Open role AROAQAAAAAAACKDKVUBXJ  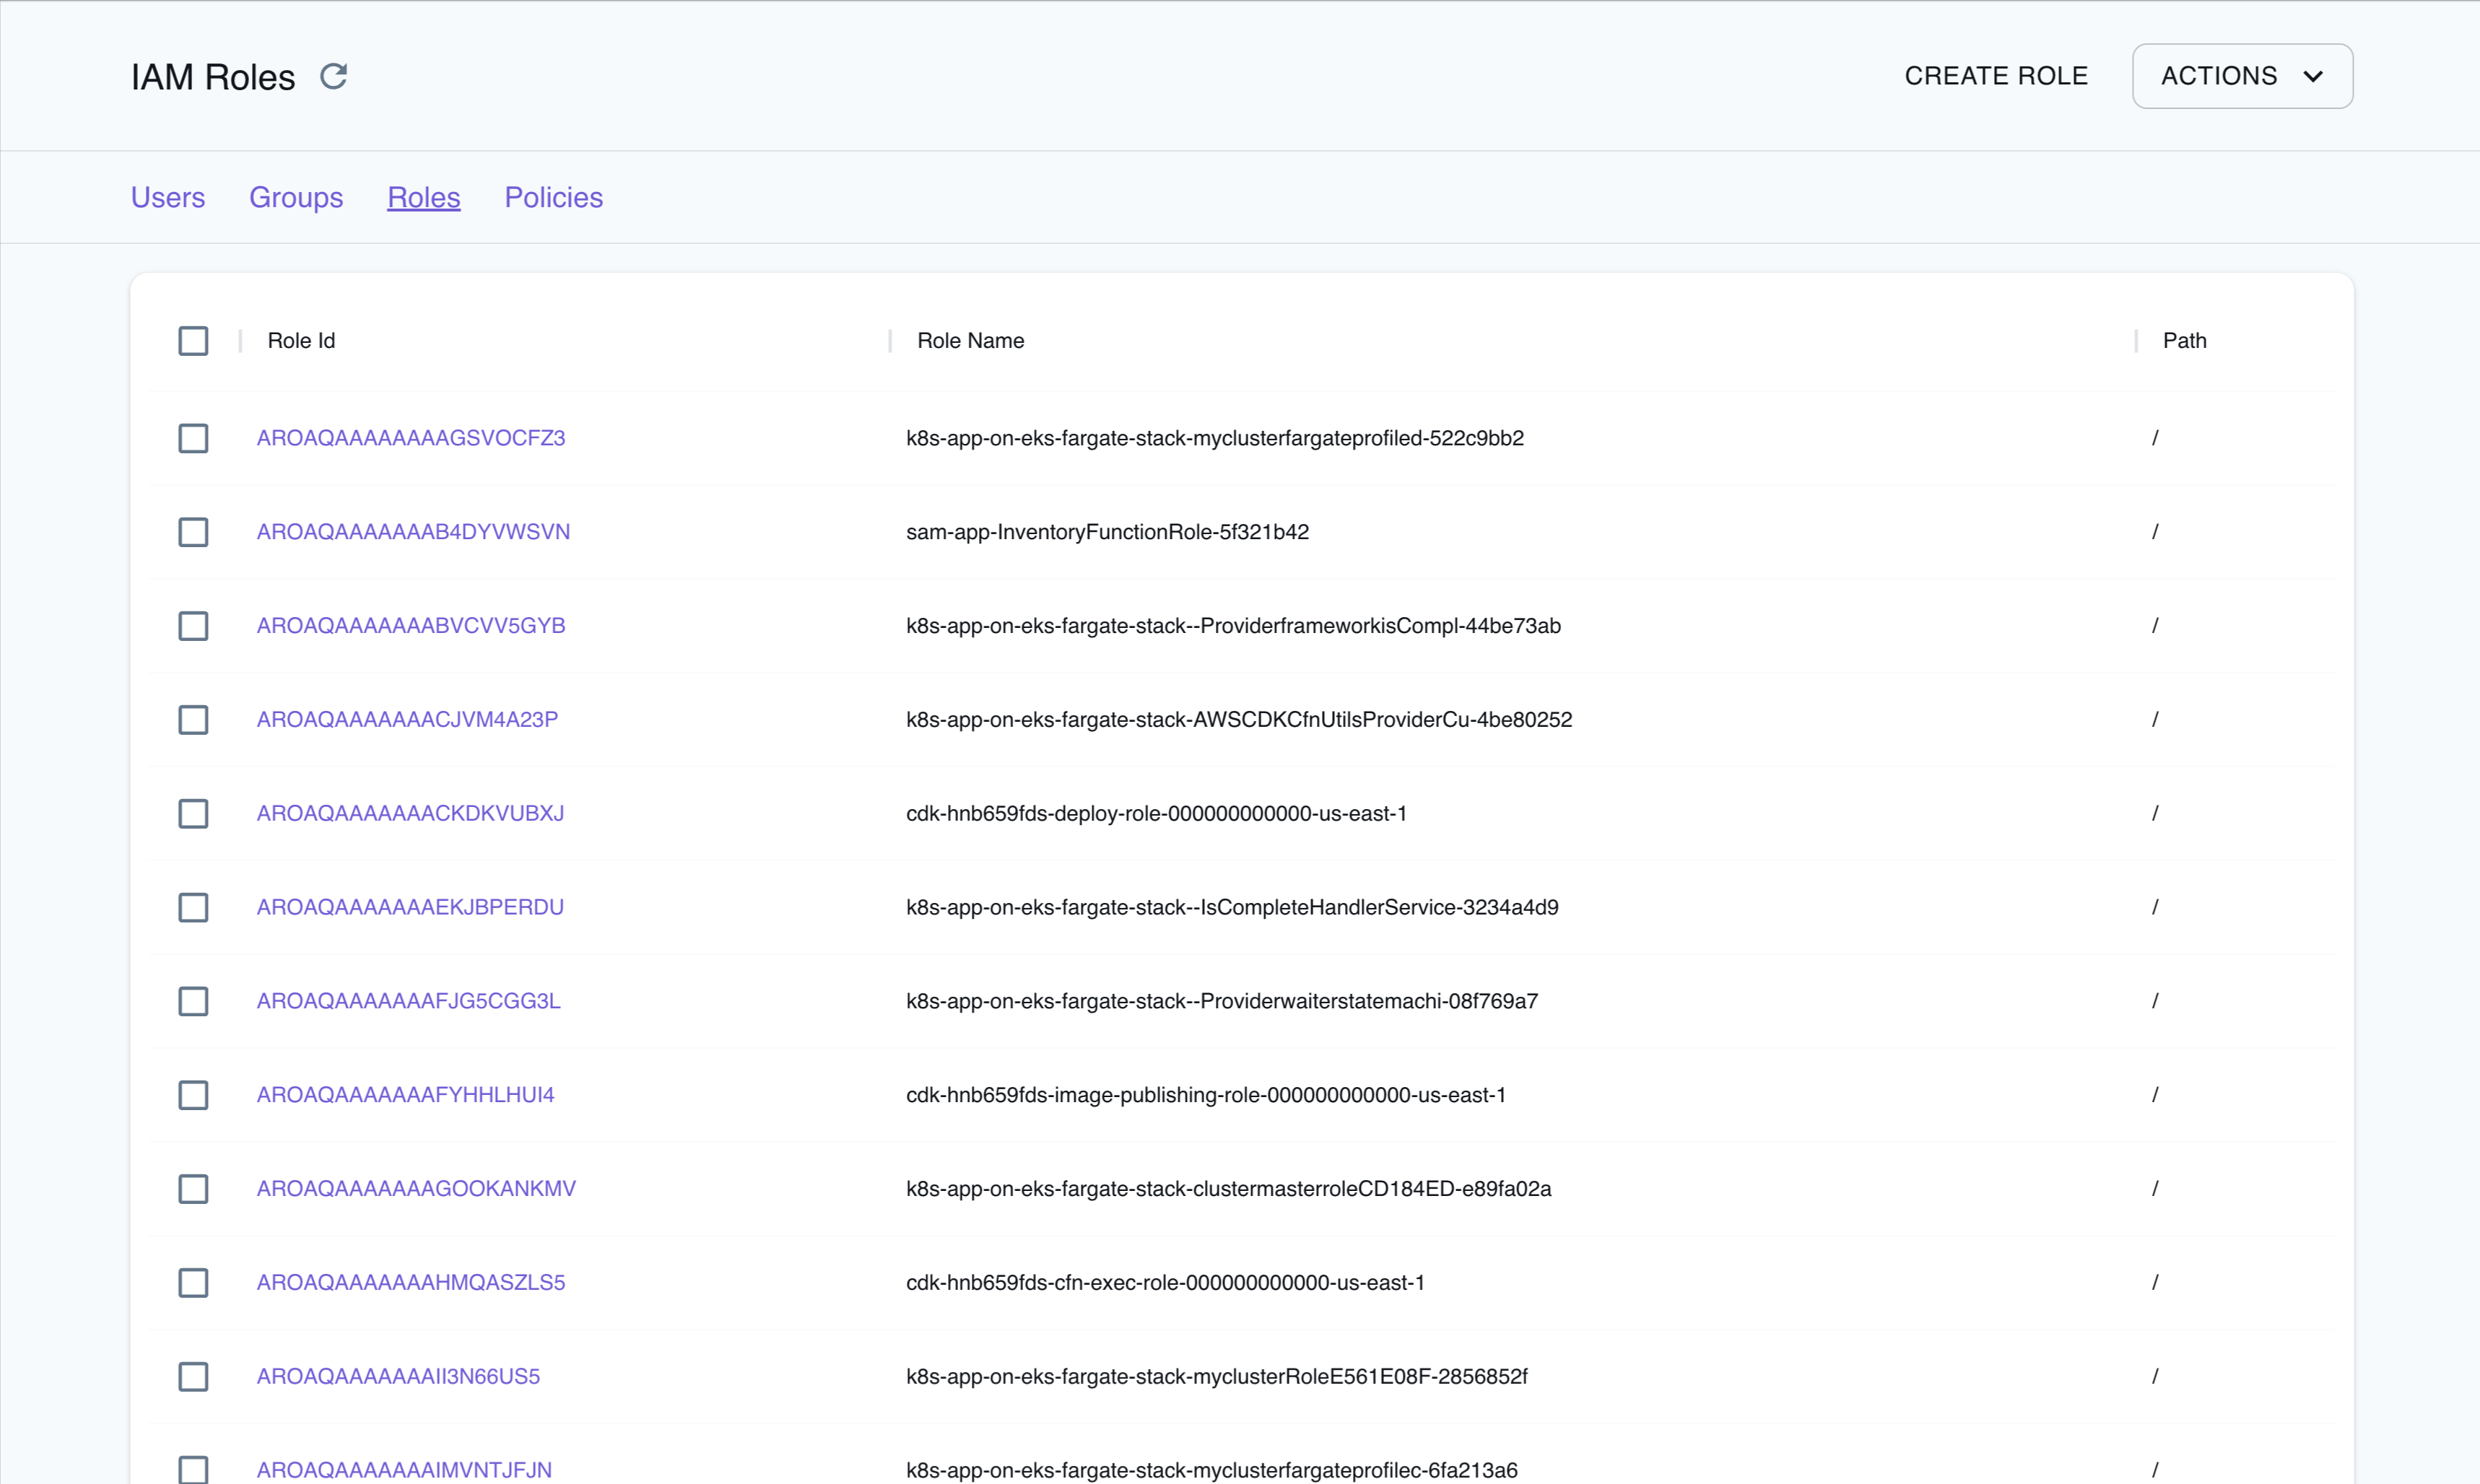click(x=410, y=813)
